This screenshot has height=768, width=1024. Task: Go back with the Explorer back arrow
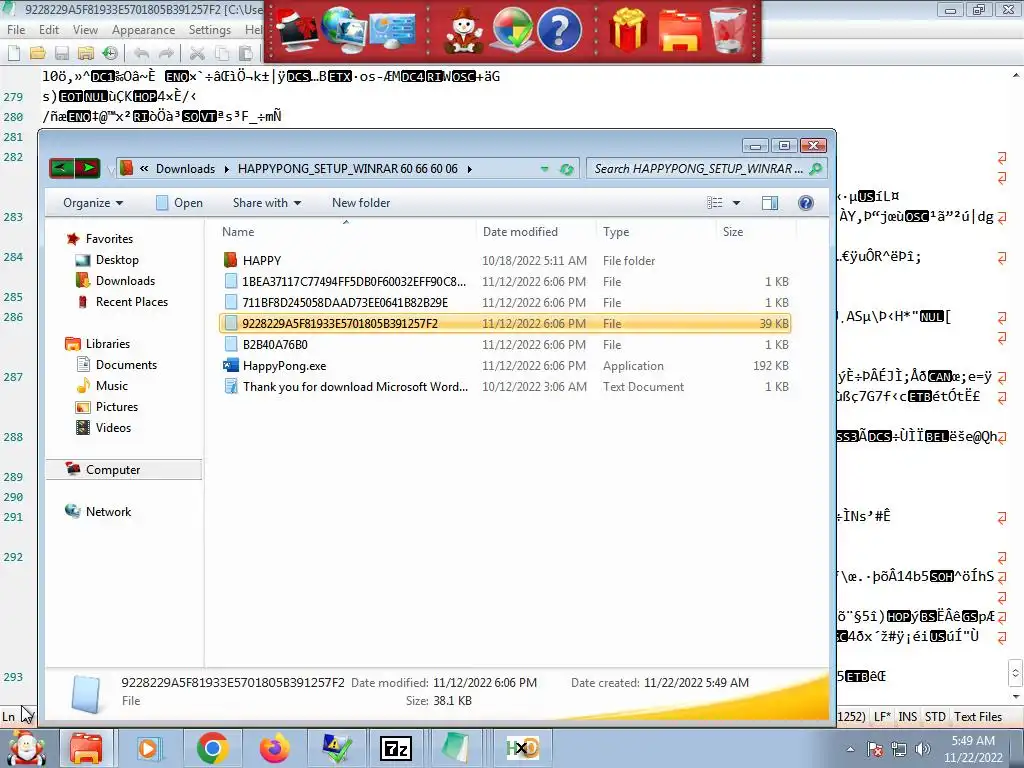coord(62,168)
